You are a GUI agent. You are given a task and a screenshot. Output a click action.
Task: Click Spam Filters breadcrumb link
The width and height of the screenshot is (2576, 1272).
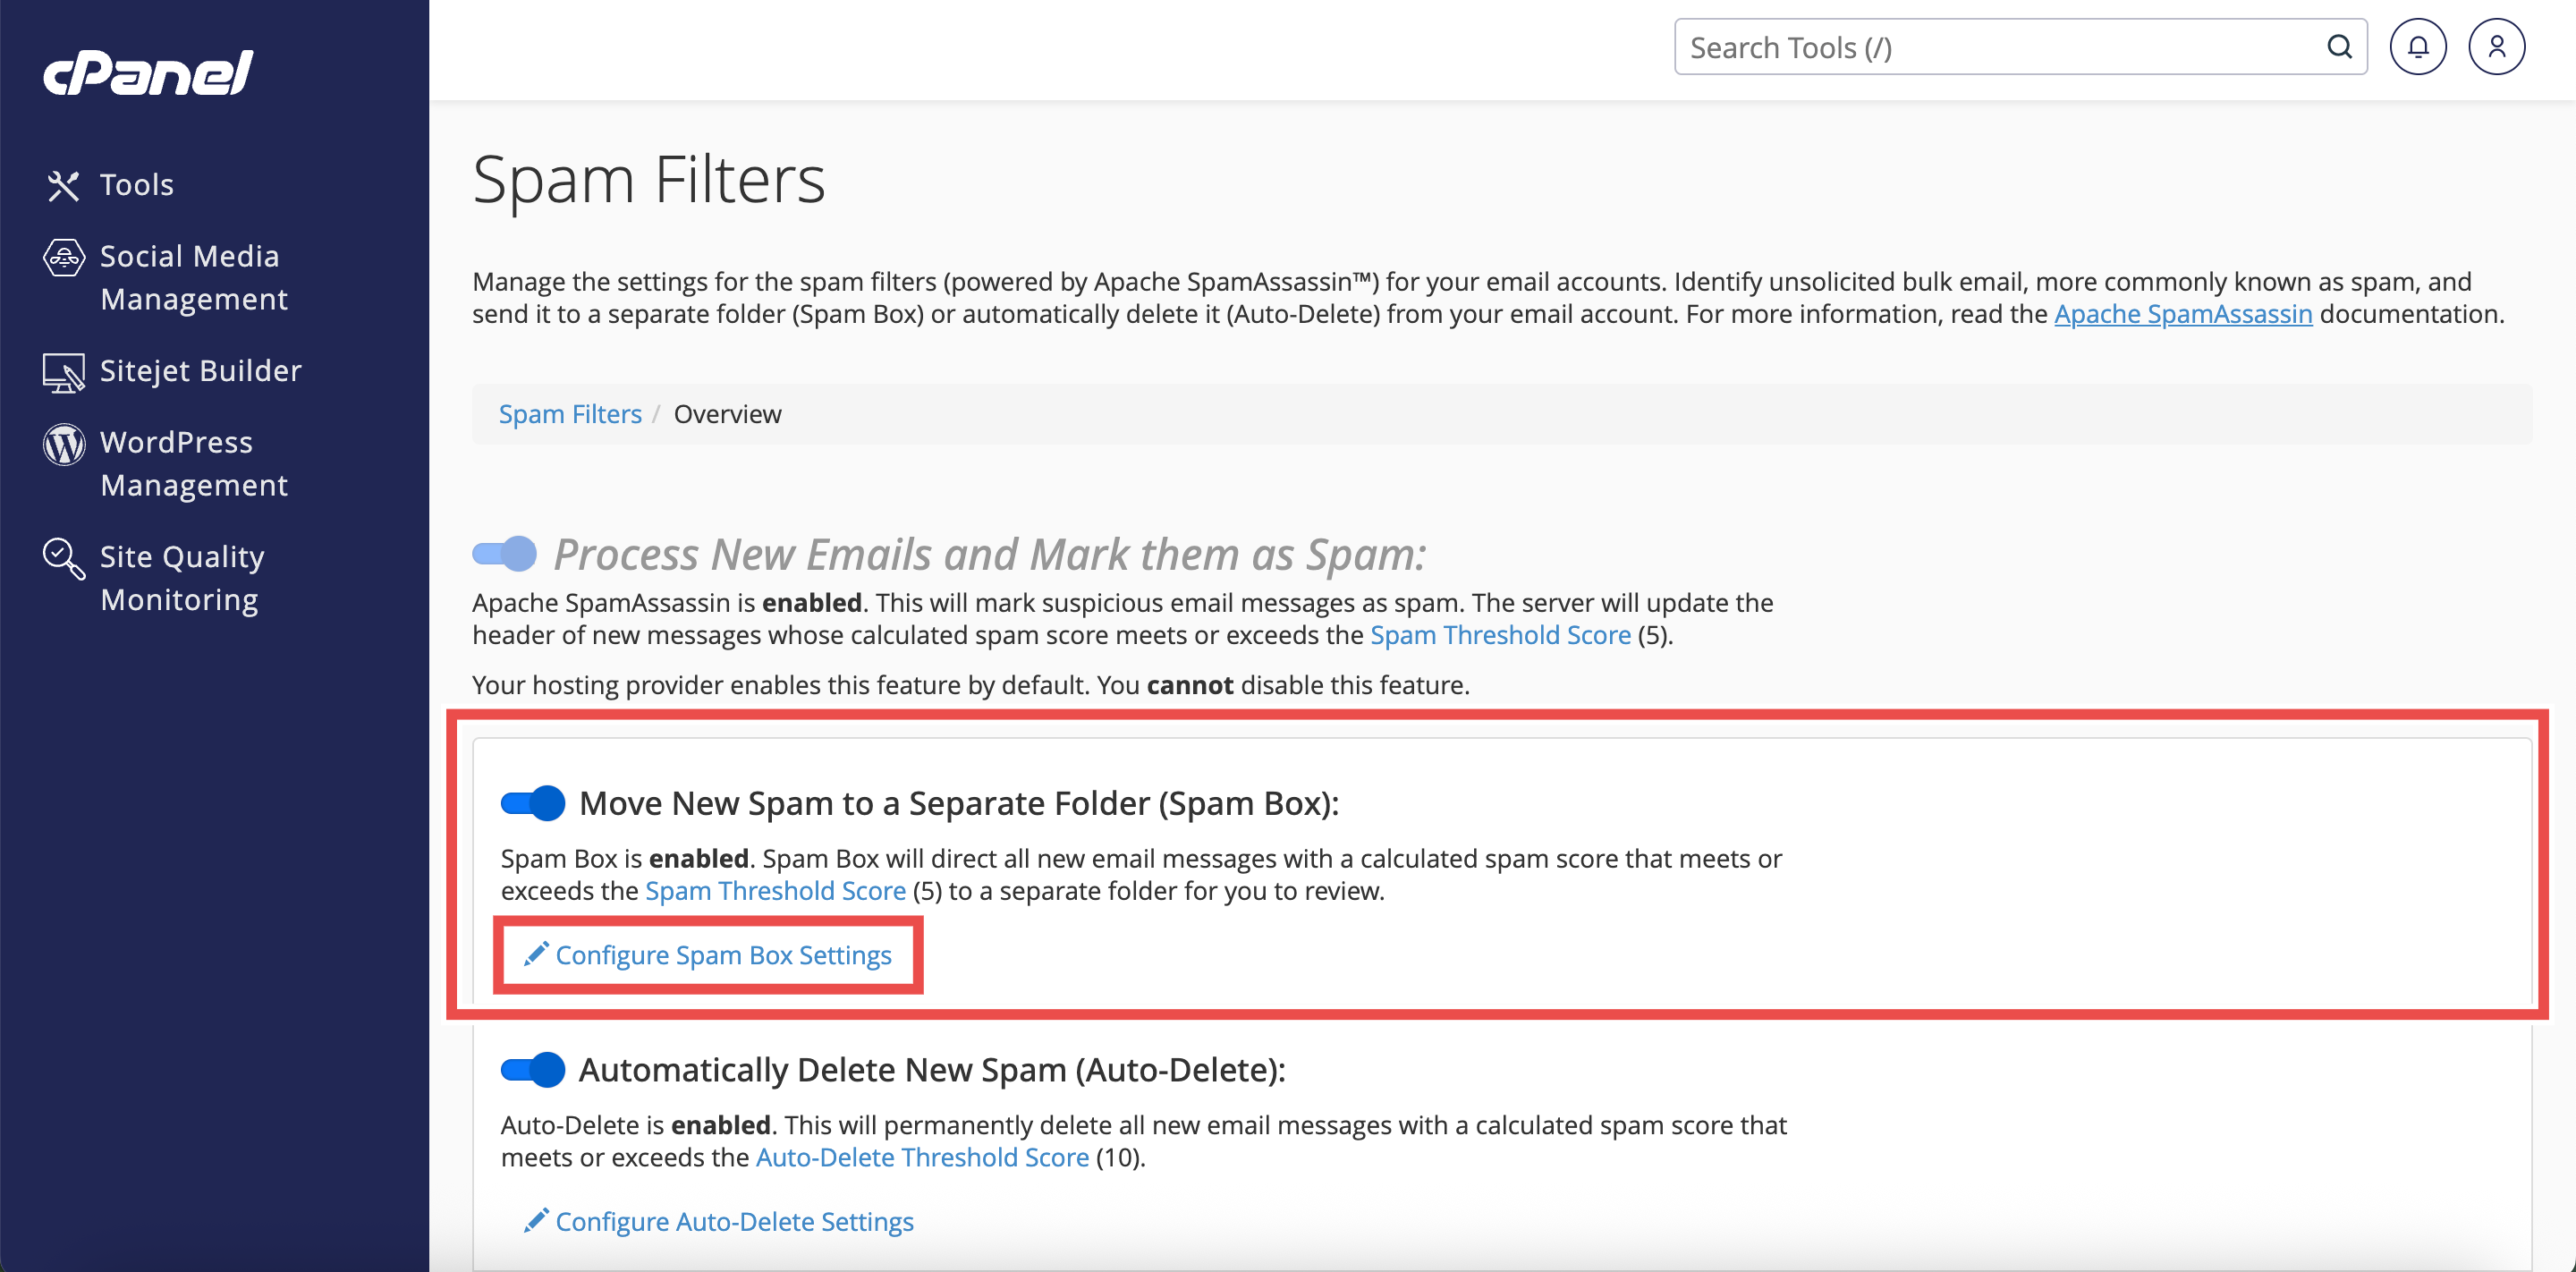570,414
